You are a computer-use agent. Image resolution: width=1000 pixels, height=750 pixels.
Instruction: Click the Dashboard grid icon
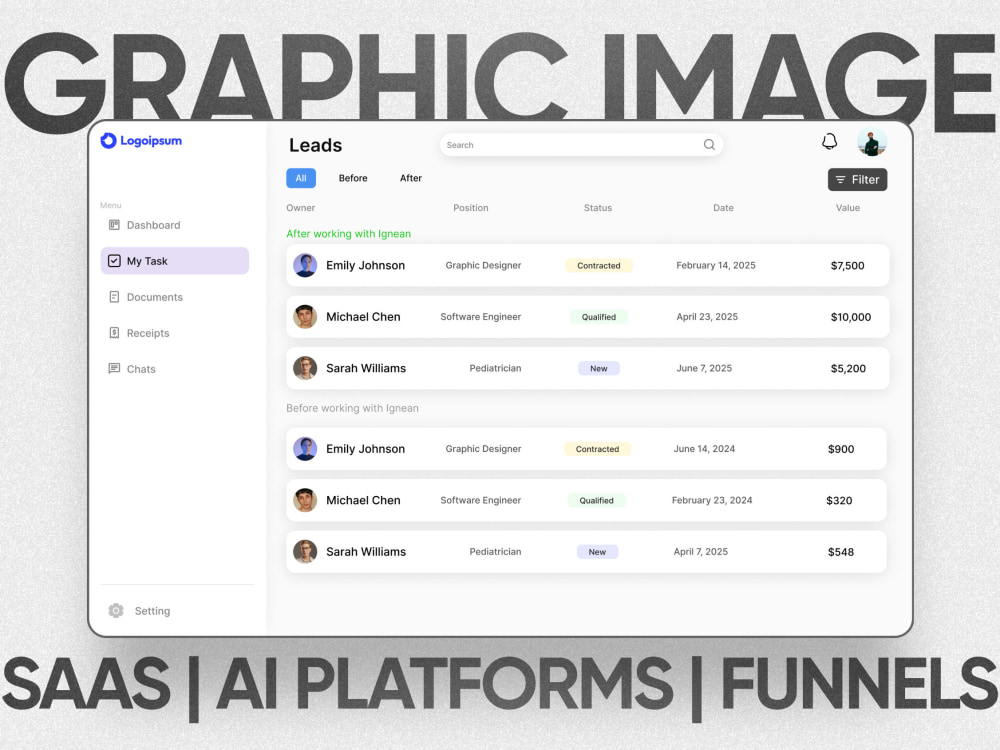(114, 224)
